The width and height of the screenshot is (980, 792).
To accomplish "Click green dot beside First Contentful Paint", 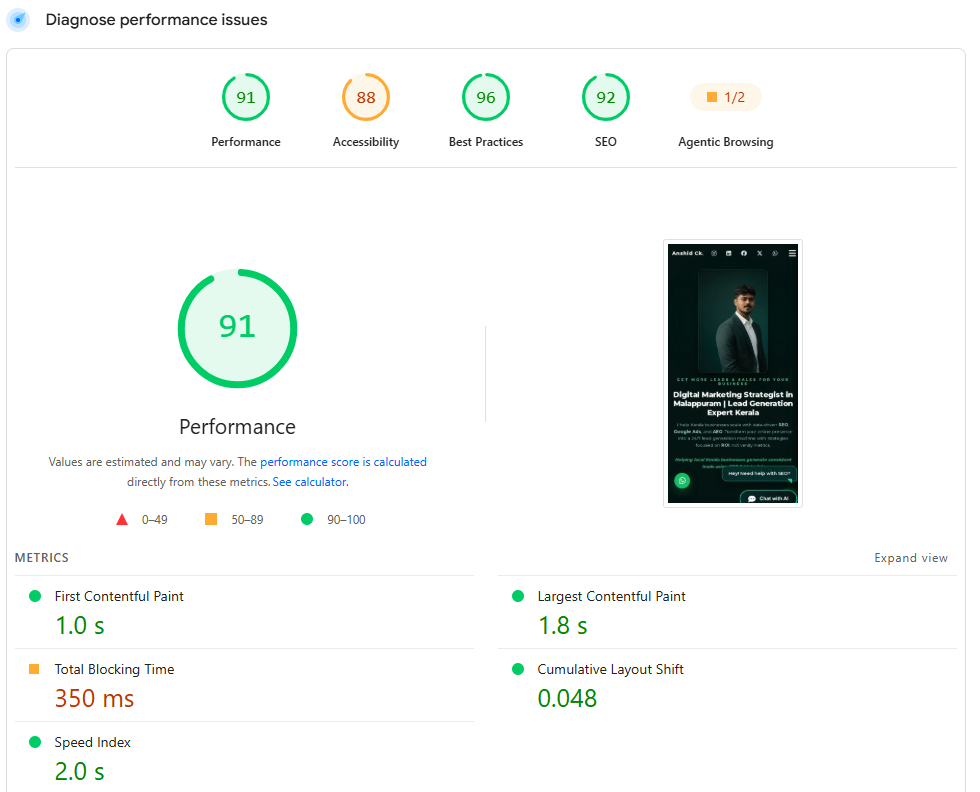I will click(35, 596).
